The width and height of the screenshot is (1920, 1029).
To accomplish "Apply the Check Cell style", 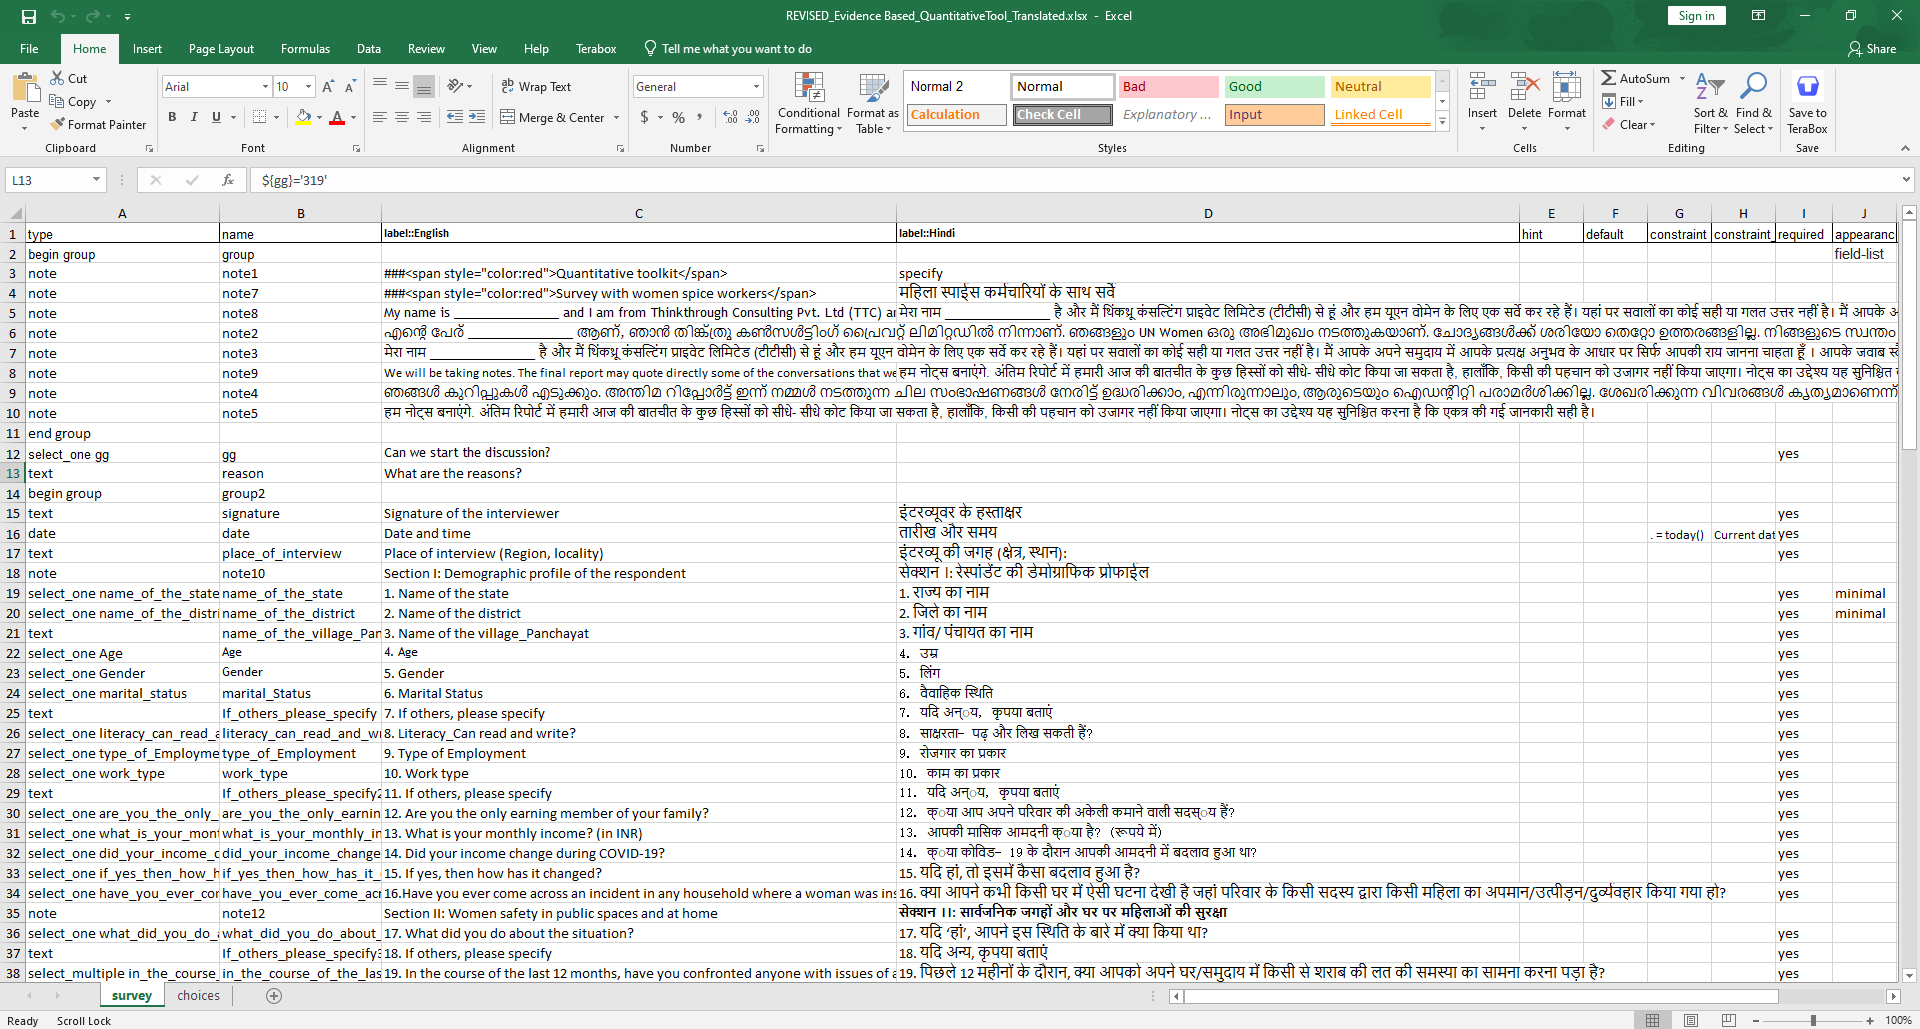I will (1062, 115).
